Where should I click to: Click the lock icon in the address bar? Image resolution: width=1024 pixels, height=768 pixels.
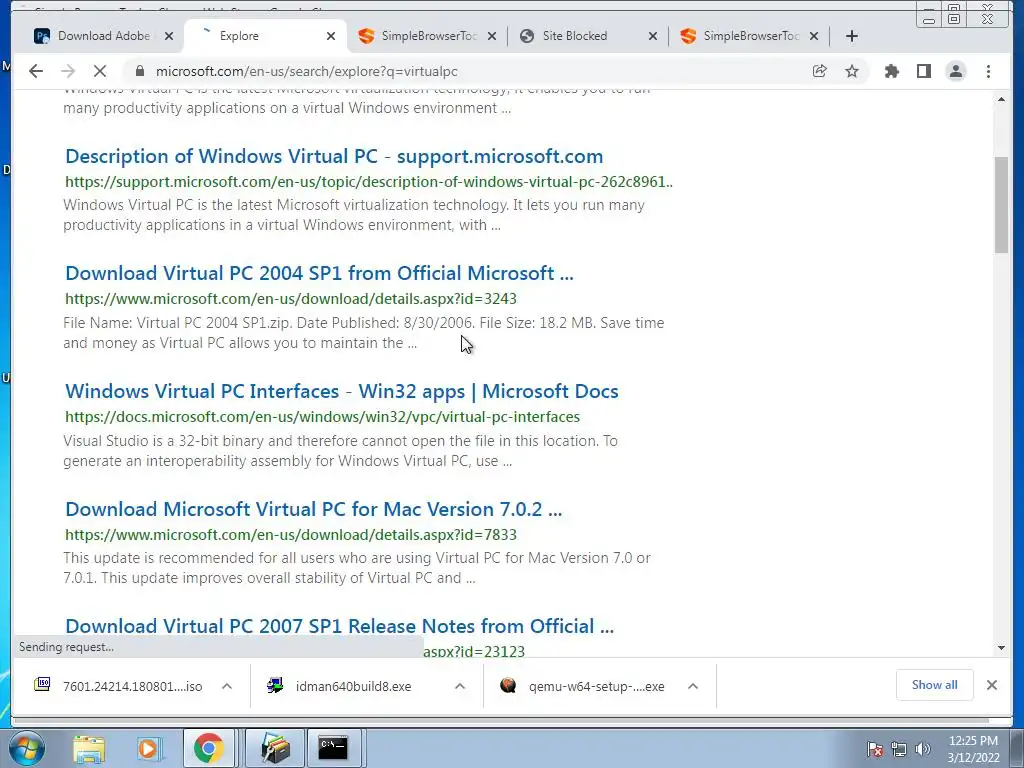(138, 71)
